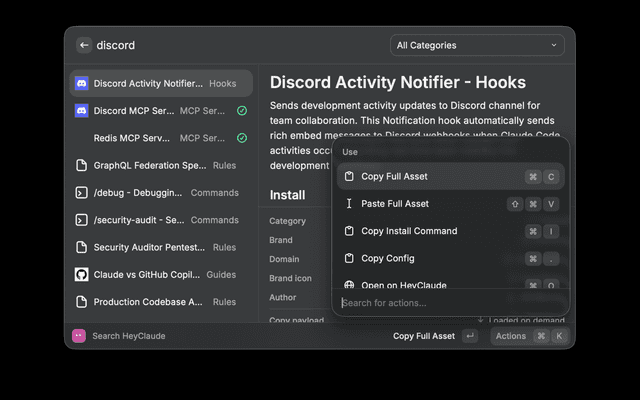
Task: Click Discord icon of Activity Notifier row
Action: tap(82, 83)
